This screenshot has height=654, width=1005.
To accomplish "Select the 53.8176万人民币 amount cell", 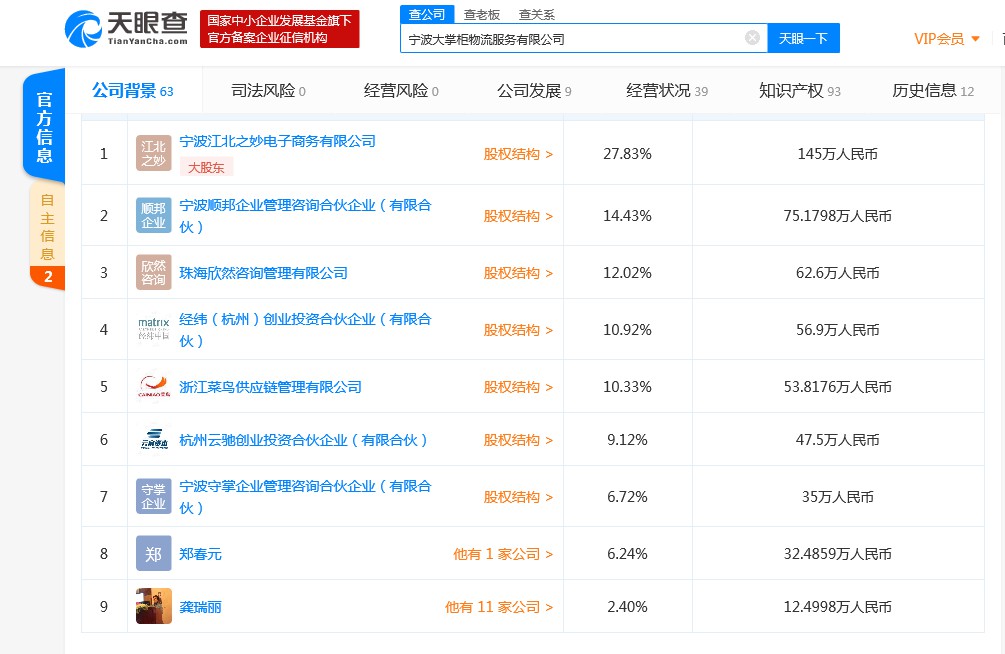I will pos(838,387).
